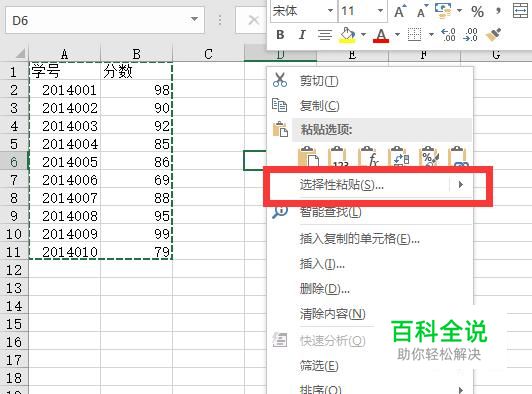Click score cell with 69
Screen dimensions: 532x394
click(137, 180)
